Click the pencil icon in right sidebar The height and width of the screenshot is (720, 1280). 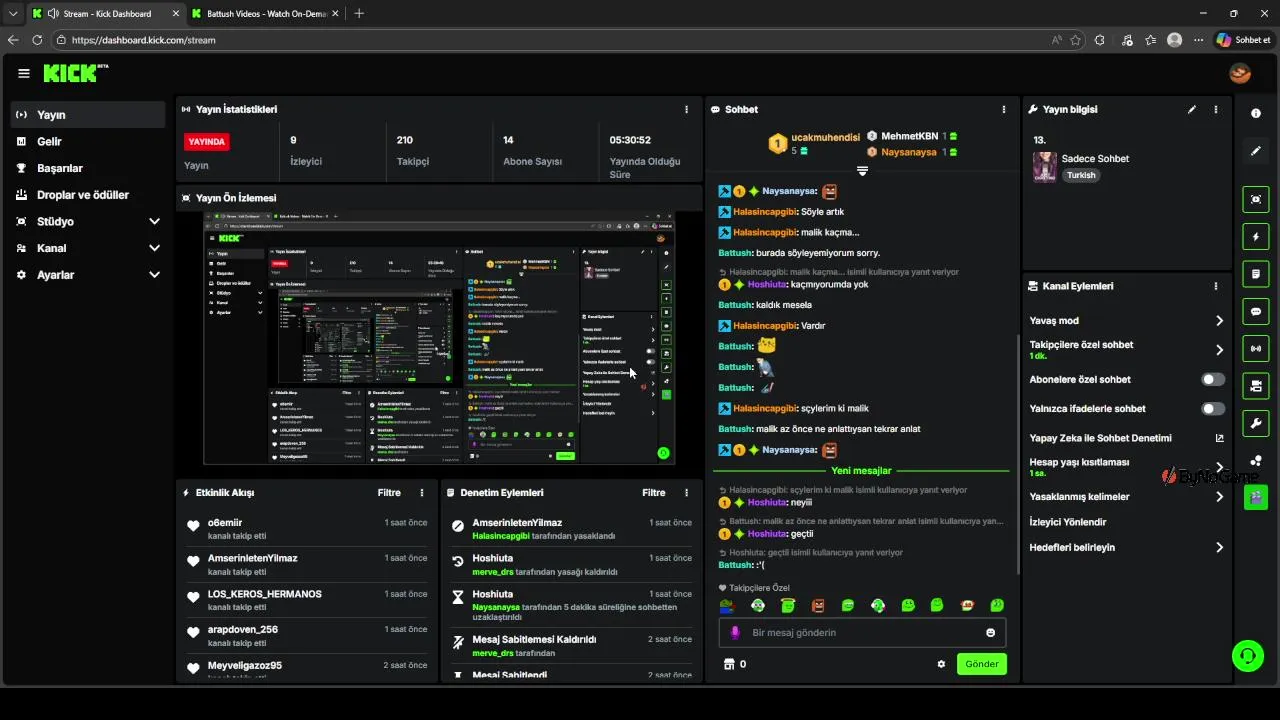1256,151
